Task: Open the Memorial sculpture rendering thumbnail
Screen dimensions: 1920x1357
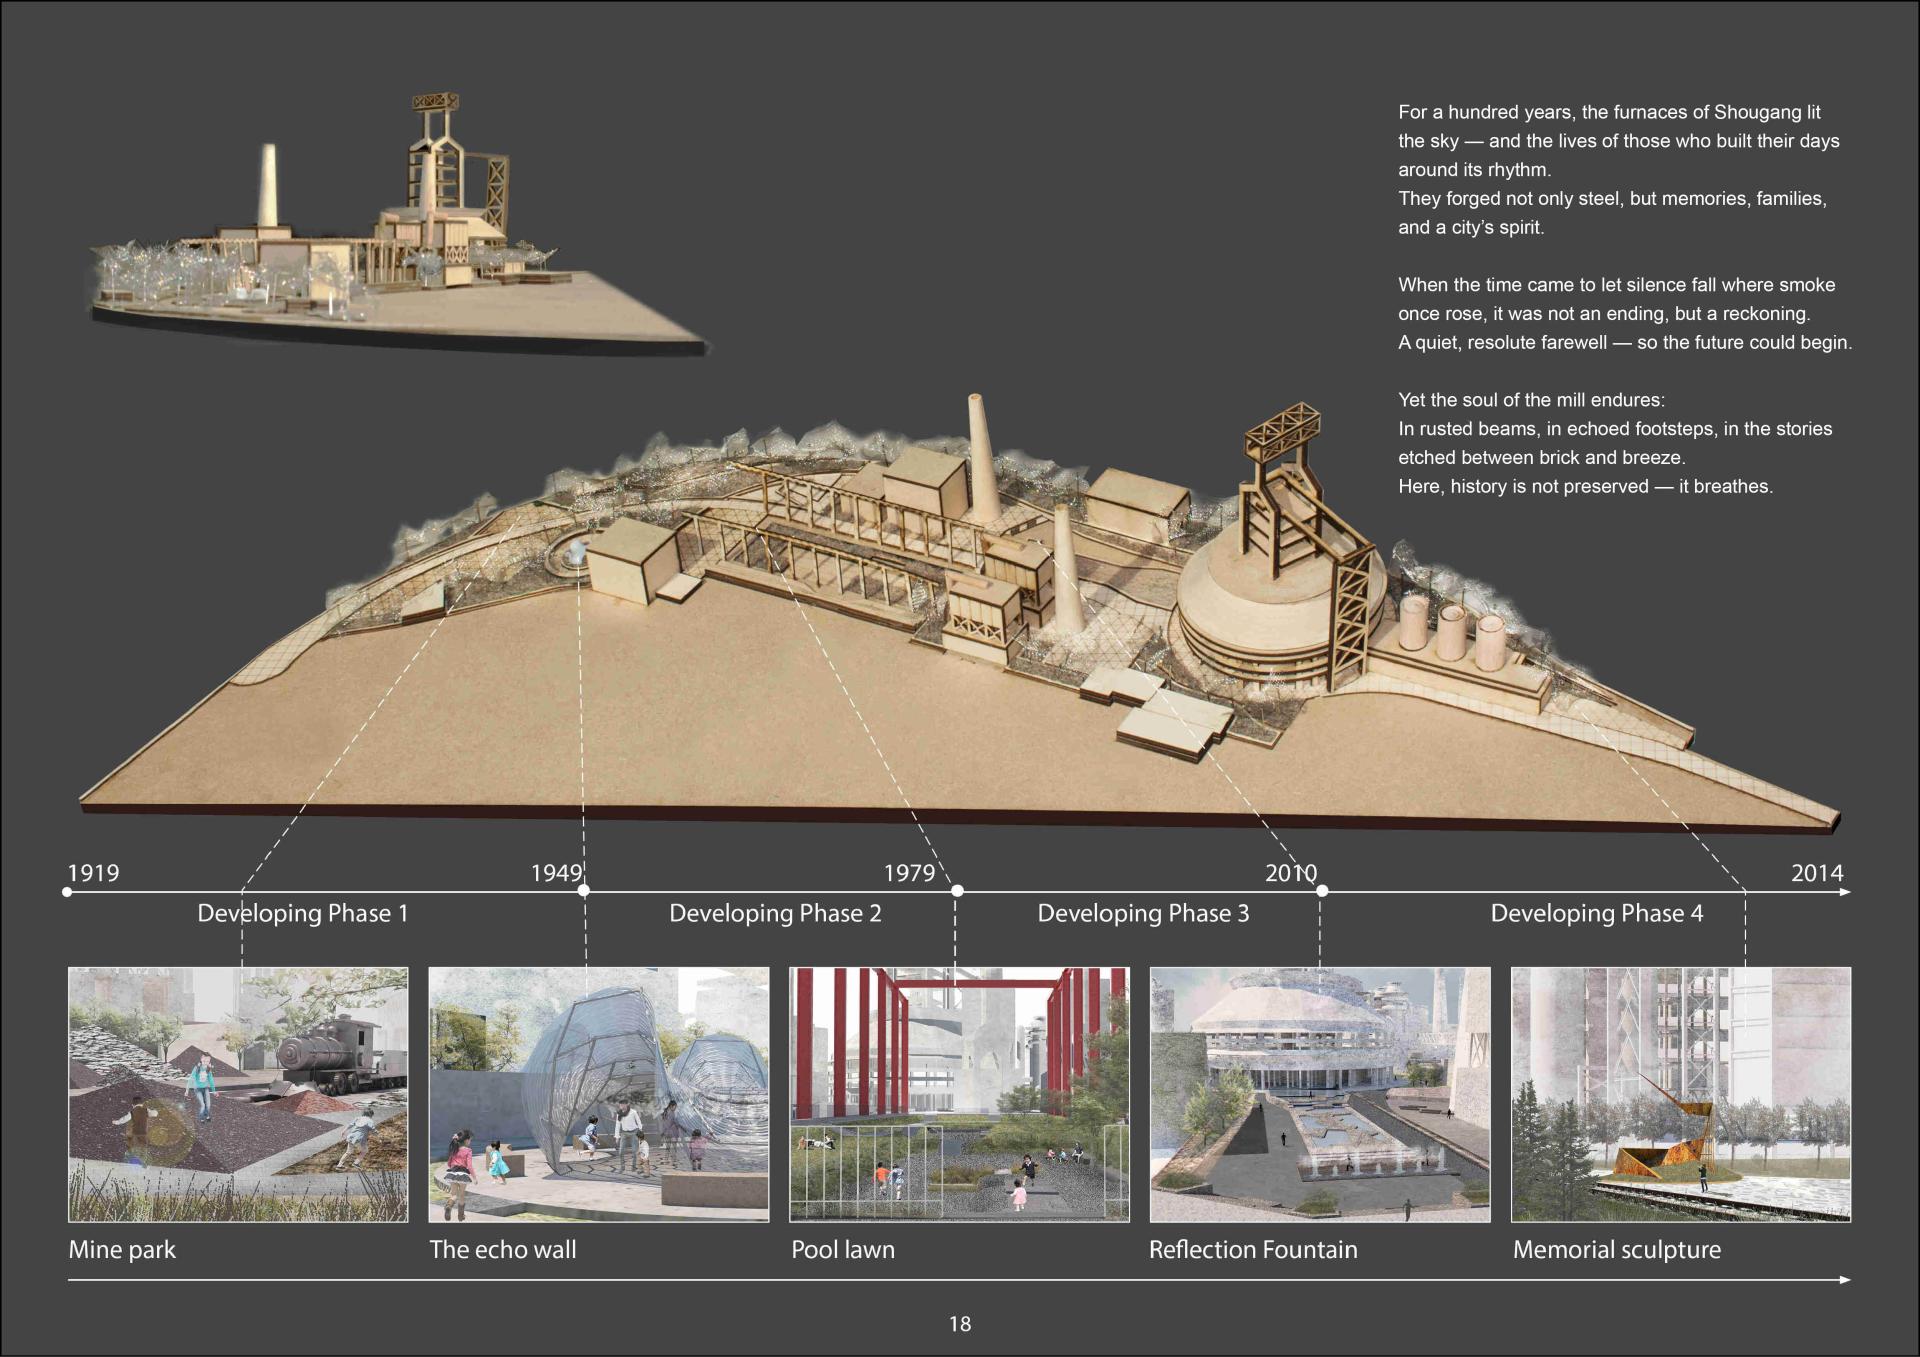Action: [x=1681, y=1094]
